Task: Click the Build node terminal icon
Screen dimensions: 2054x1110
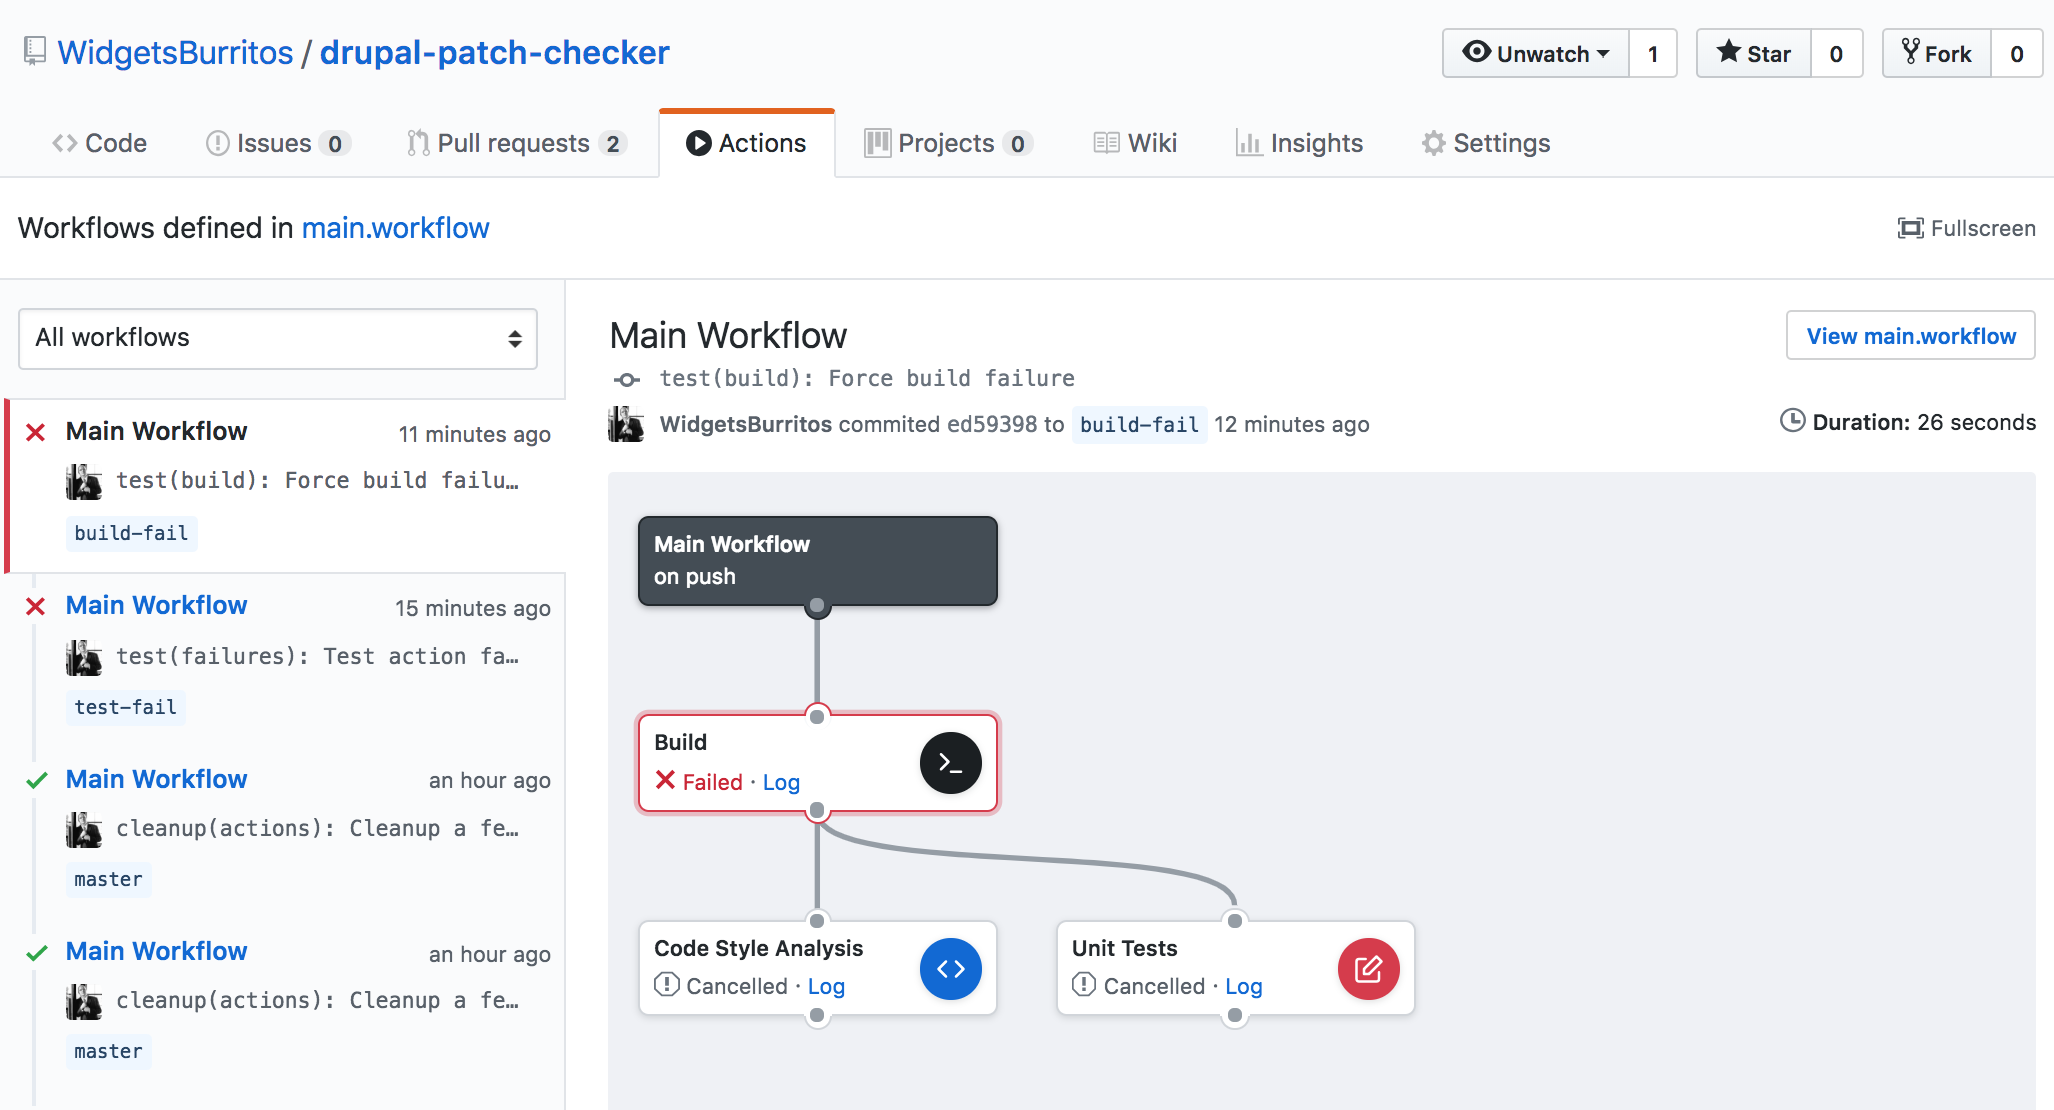Action: point(953,760)
